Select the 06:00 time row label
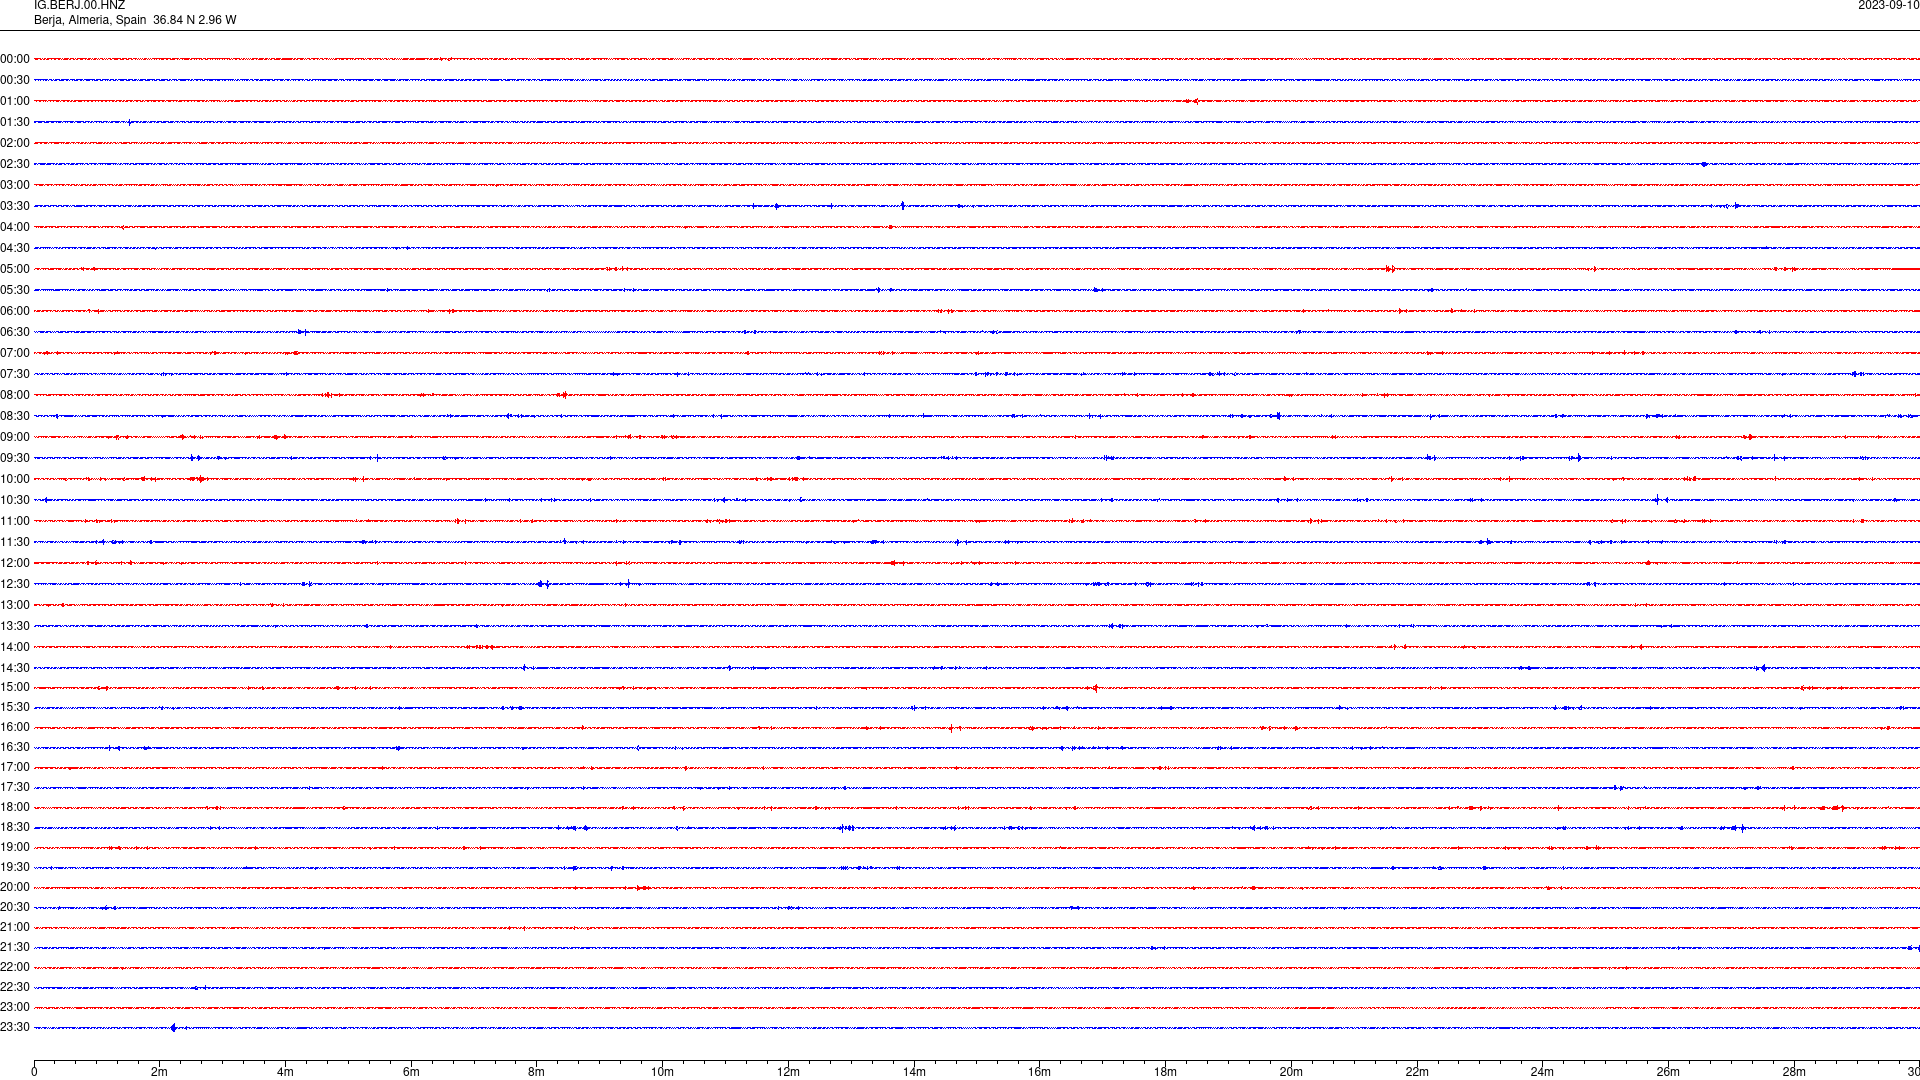Viewport: 1920px width, 1080px height. coord(15,311)
